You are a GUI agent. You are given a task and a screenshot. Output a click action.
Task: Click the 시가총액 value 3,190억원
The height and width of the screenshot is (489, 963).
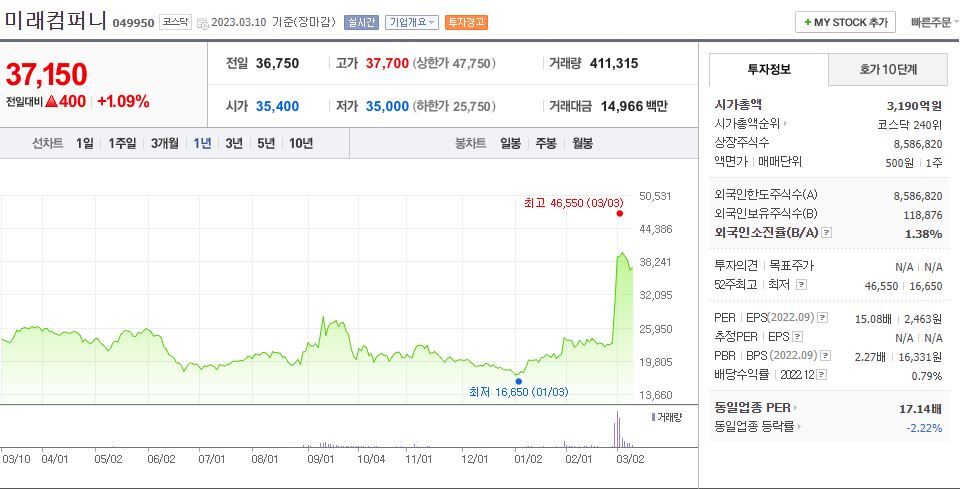click(914, 106)
